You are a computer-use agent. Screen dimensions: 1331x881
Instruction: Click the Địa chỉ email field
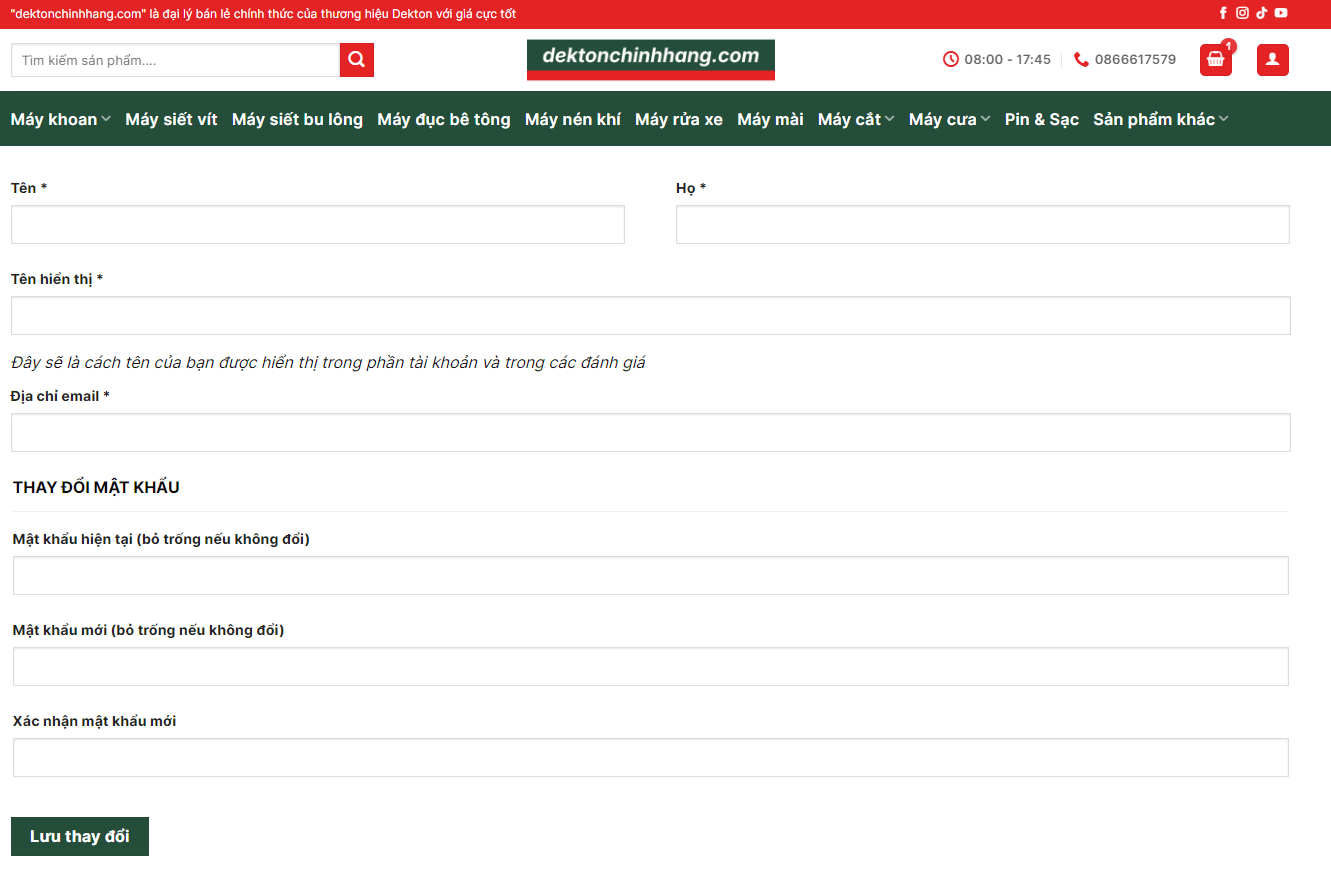(x=650, y=433)
